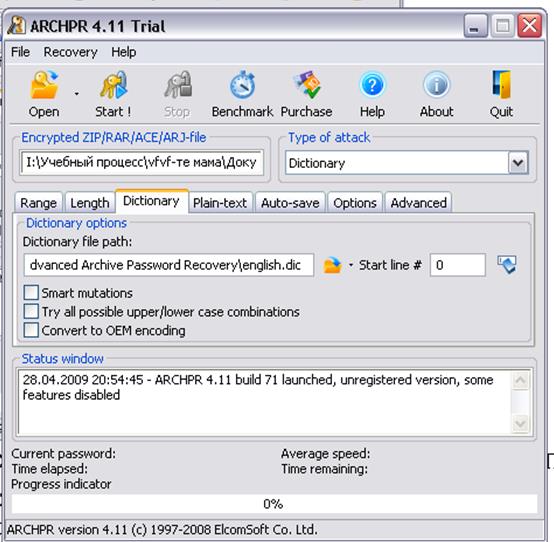
Task: Click the Start line number field
Action: pyautogui.click(x=458, y=265)
